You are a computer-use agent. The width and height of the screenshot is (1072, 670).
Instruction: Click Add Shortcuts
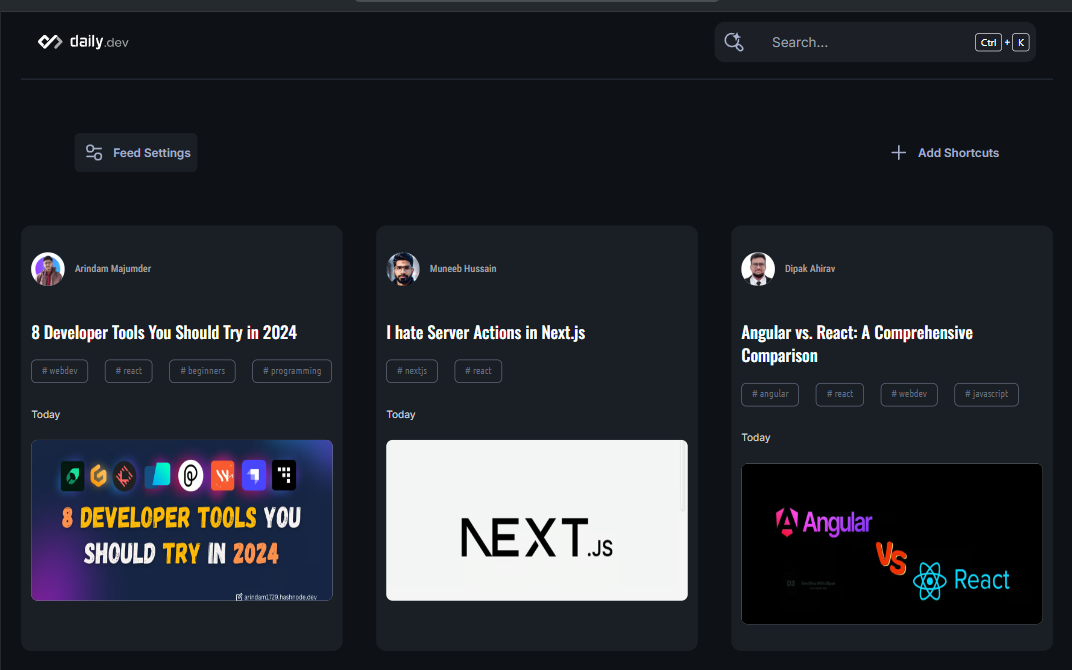tap(958, 152)
